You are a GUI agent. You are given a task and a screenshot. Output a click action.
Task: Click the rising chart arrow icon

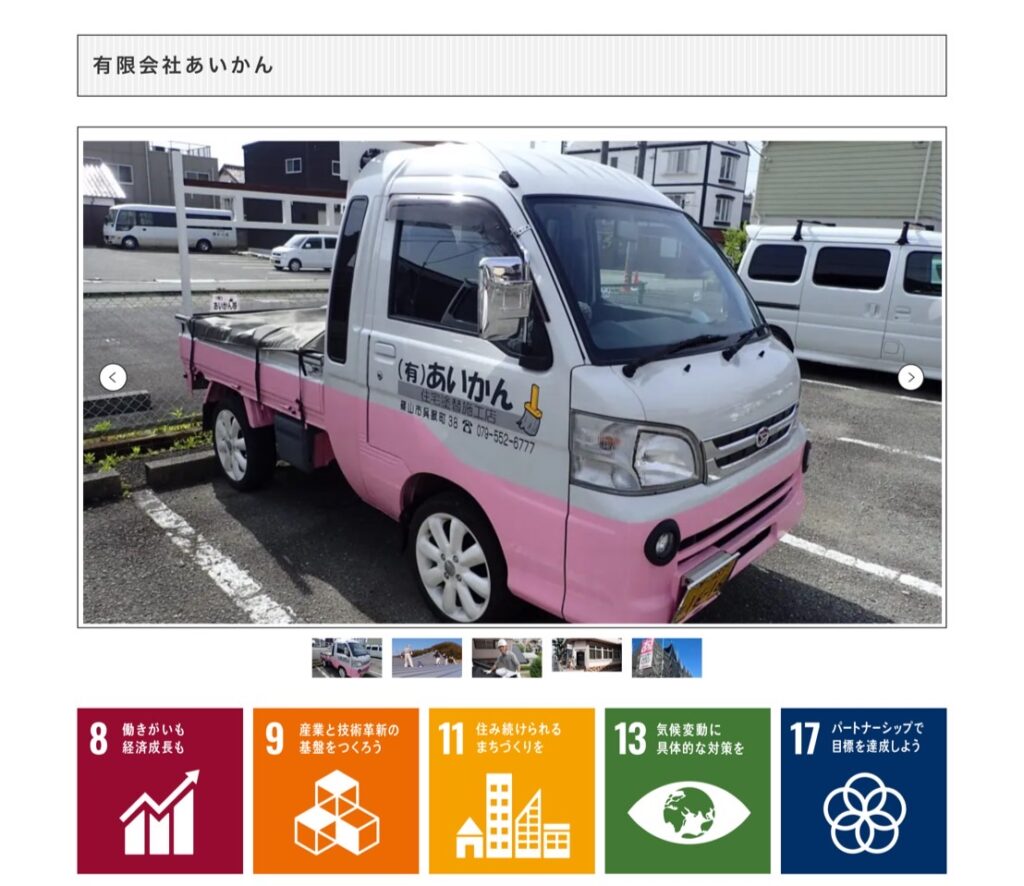point(160,812)
